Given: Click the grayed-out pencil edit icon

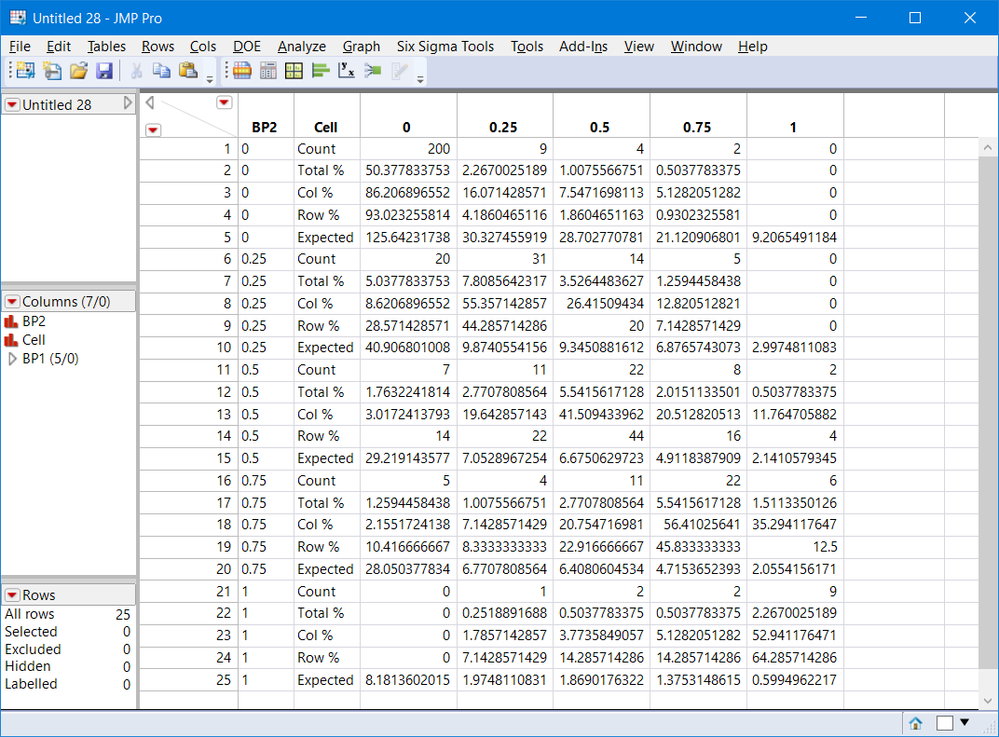Looking at the screenshot, I should pos(399,71).
